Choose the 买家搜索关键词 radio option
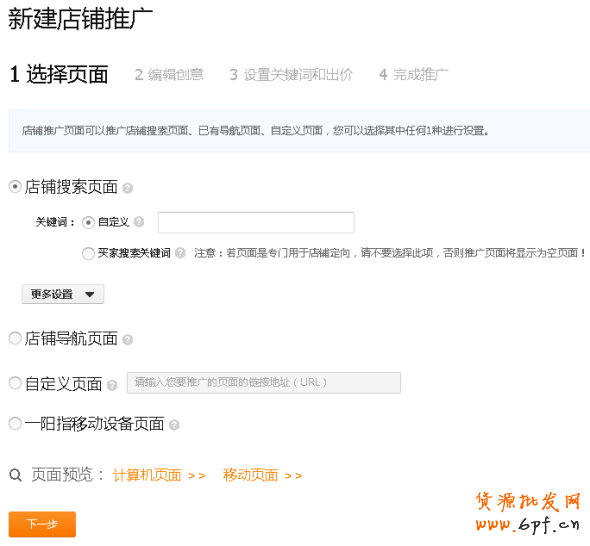This screenshot has height=546, width=590. tap(88, 253)
